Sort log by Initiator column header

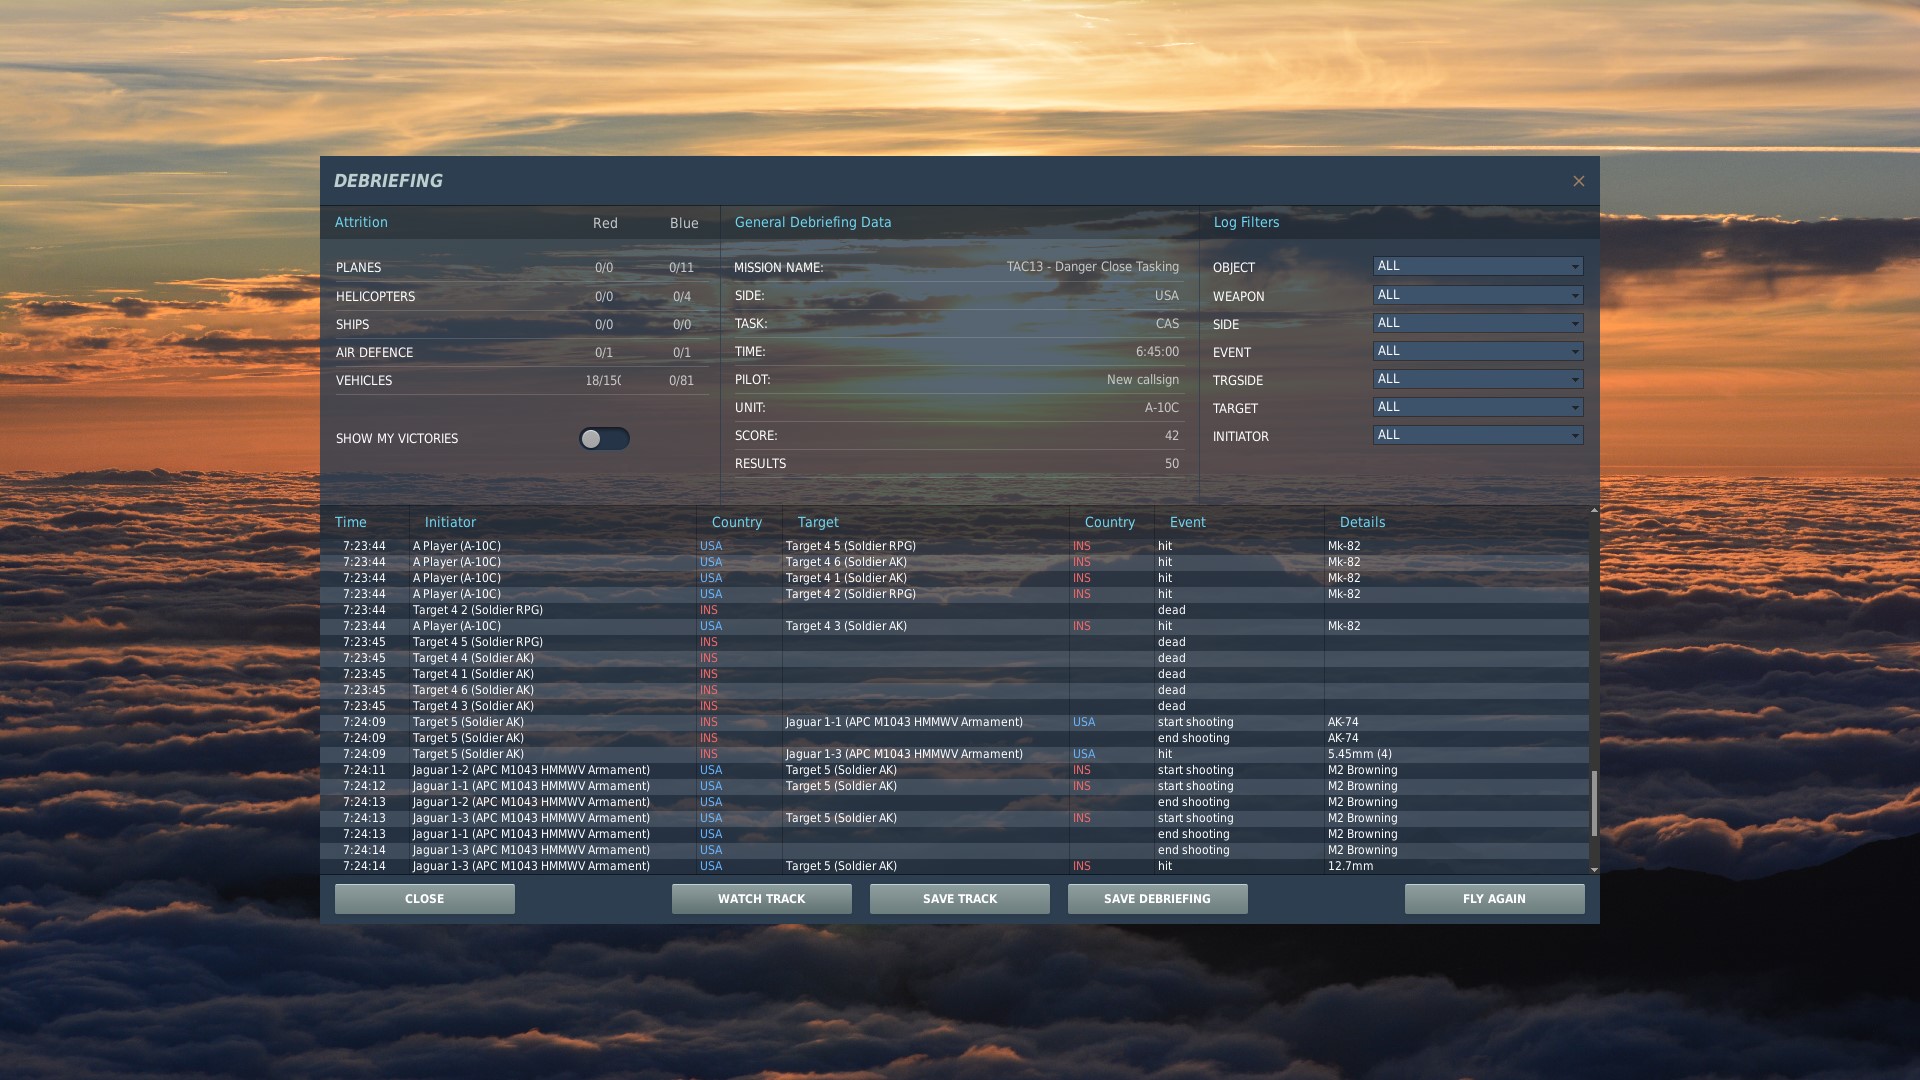(x=450, y=522)
